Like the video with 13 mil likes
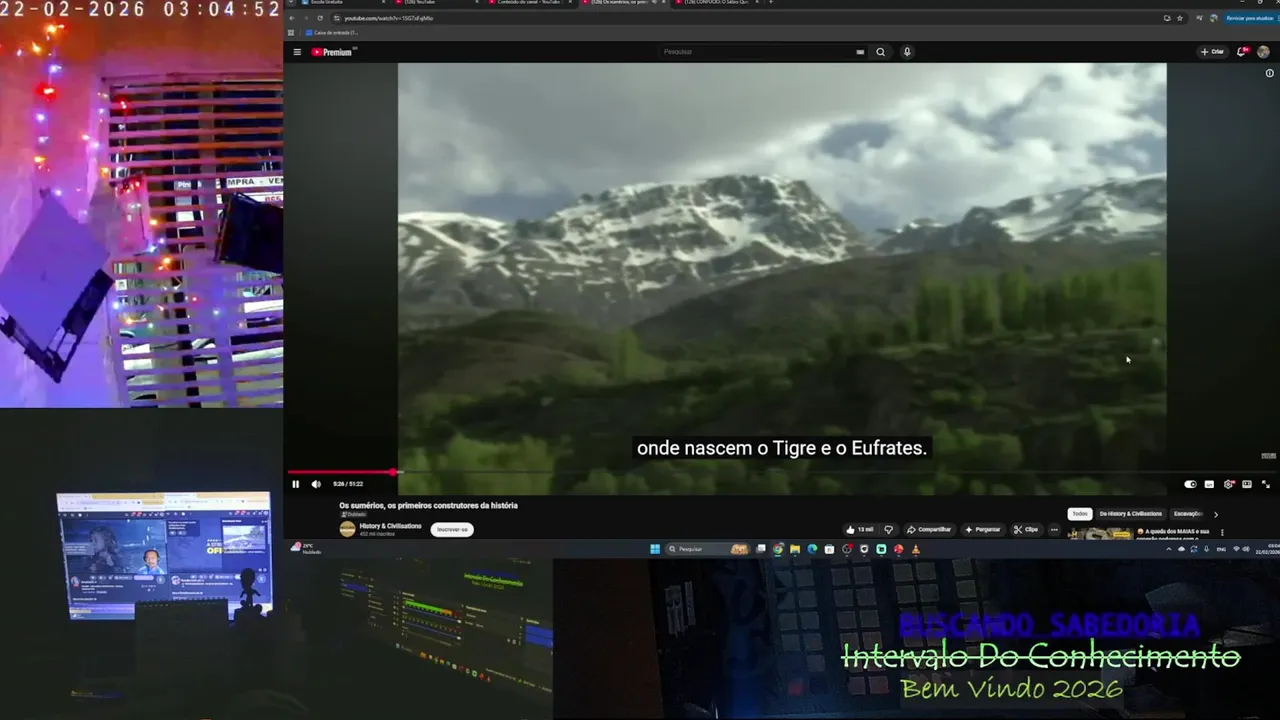 tap(860, 530)
